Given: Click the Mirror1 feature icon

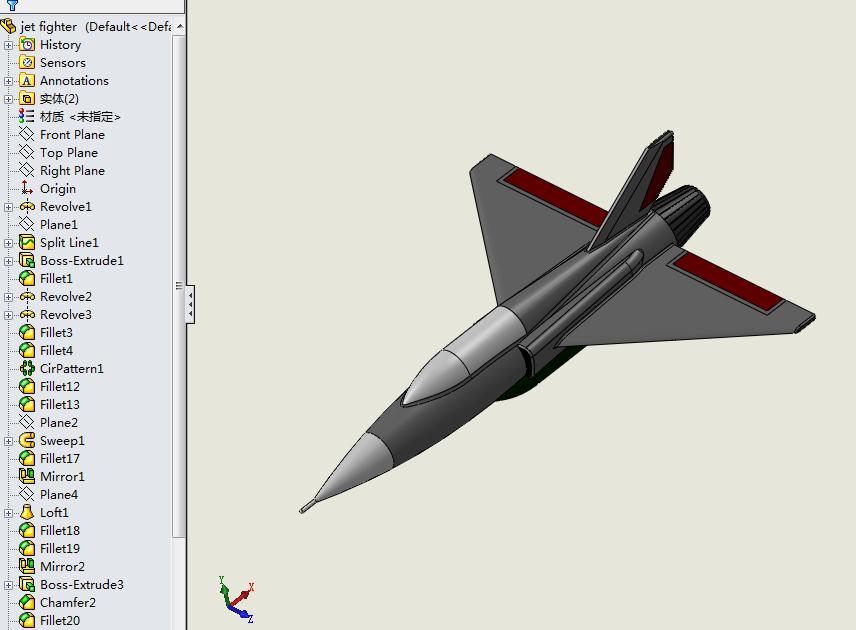Looking at the screenshot, I should click(x=27, y=477).
